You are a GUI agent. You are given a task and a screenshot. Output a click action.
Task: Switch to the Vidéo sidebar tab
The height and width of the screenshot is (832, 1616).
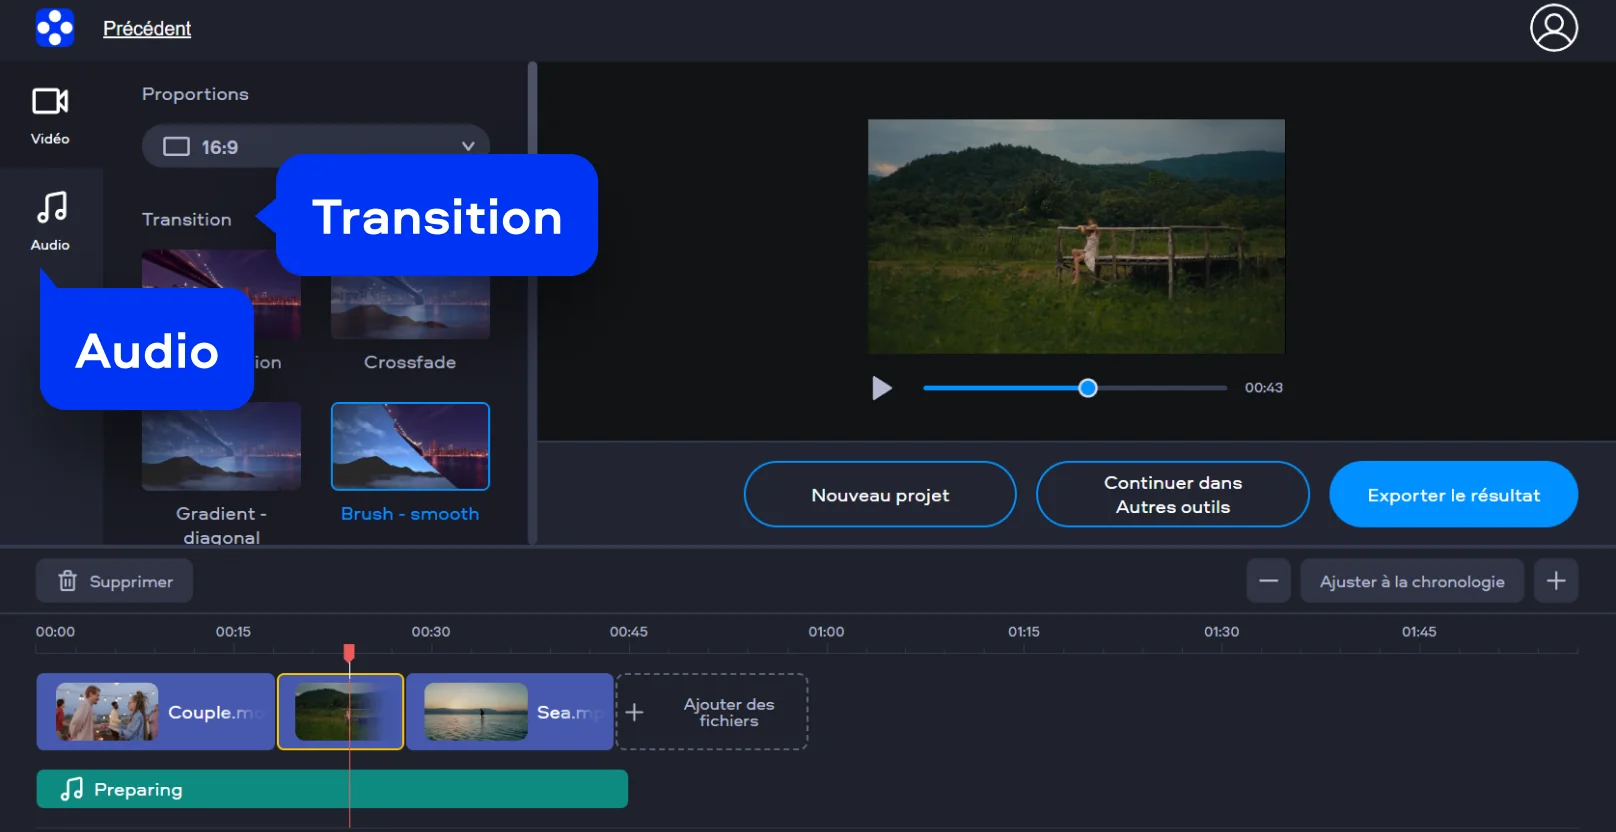pos(50,115)
